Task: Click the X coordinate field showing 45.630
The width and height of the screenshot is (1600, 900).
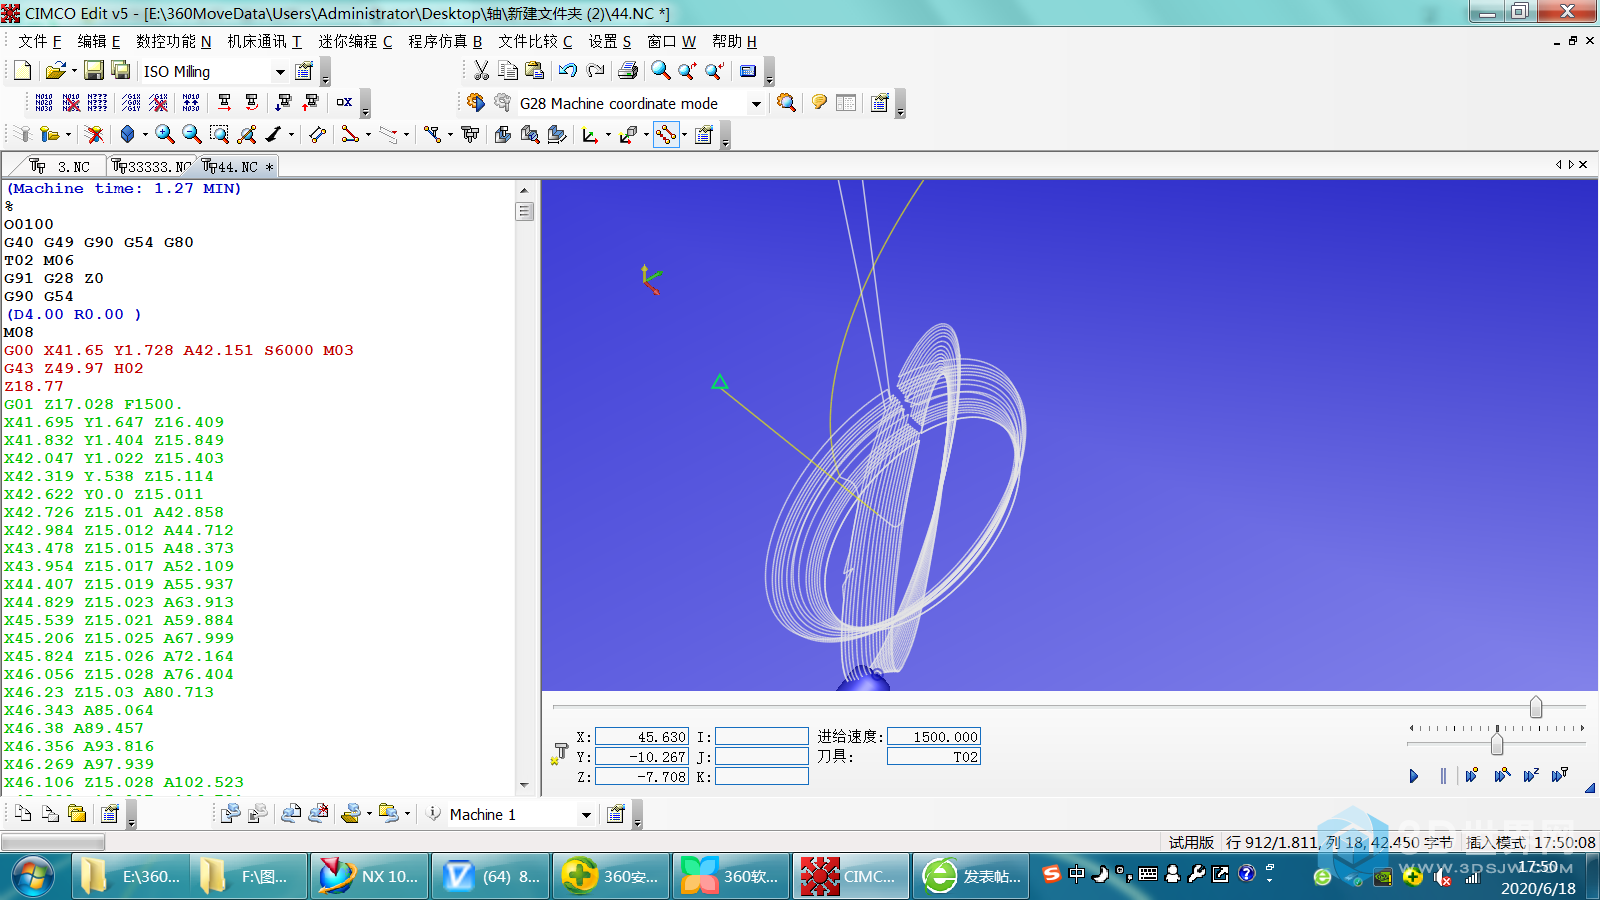Action: click(x=642, y=737)
